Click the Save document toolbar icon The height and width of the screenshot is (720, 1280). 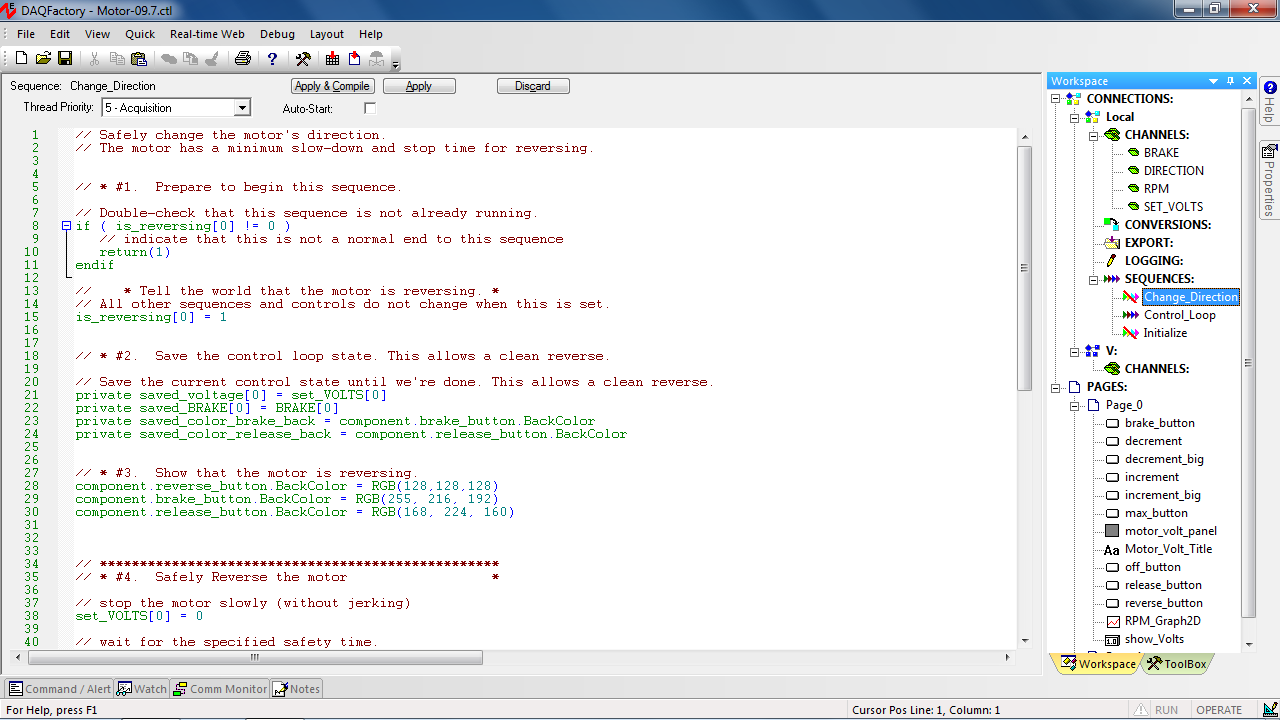(x=65, y=59)
